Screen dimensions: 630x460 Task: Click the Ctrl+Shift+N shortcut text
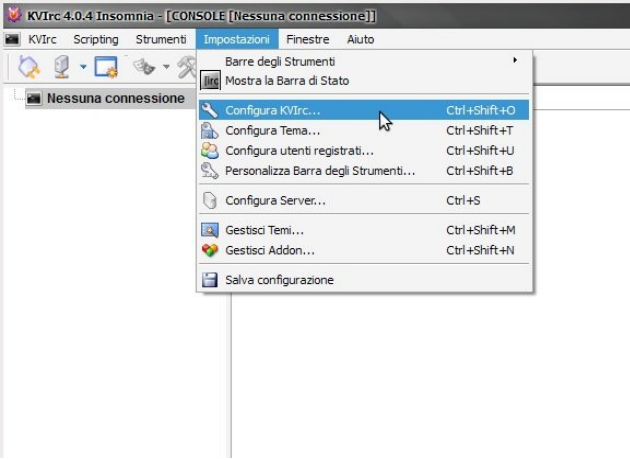[480, 250]
